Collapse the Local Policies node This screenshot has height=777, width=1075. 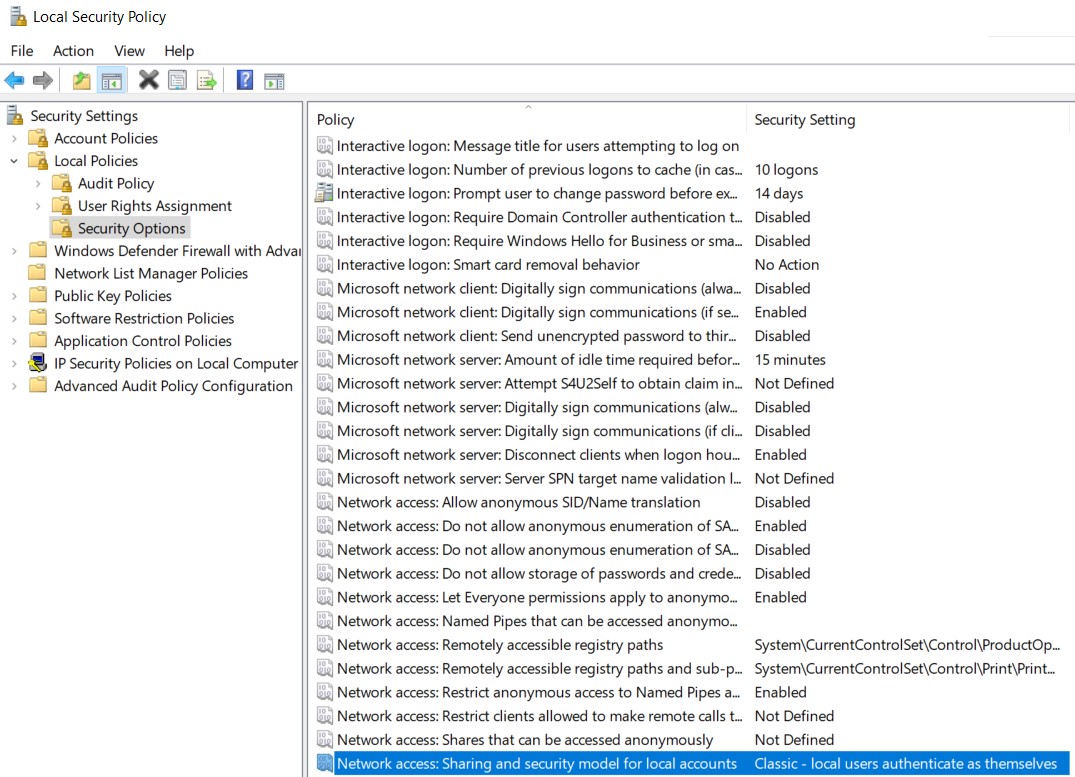(x=15, y=161)
